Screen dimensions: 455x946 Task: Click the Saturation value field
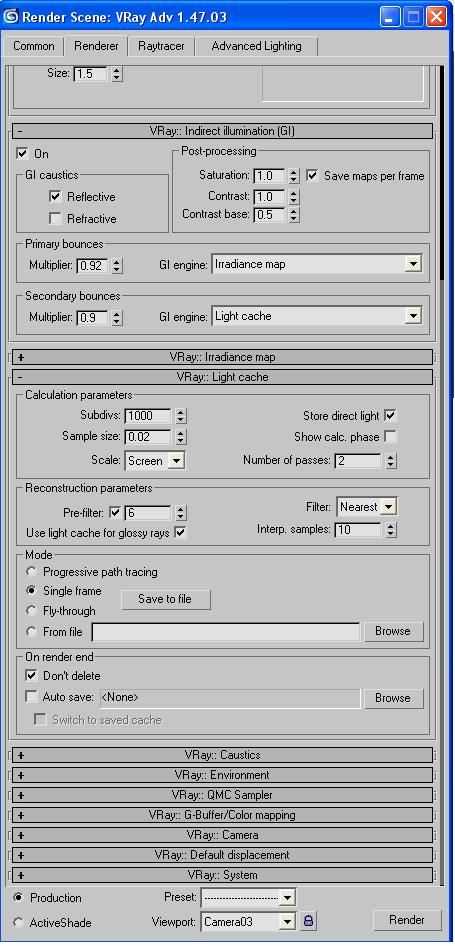point(270,176)
